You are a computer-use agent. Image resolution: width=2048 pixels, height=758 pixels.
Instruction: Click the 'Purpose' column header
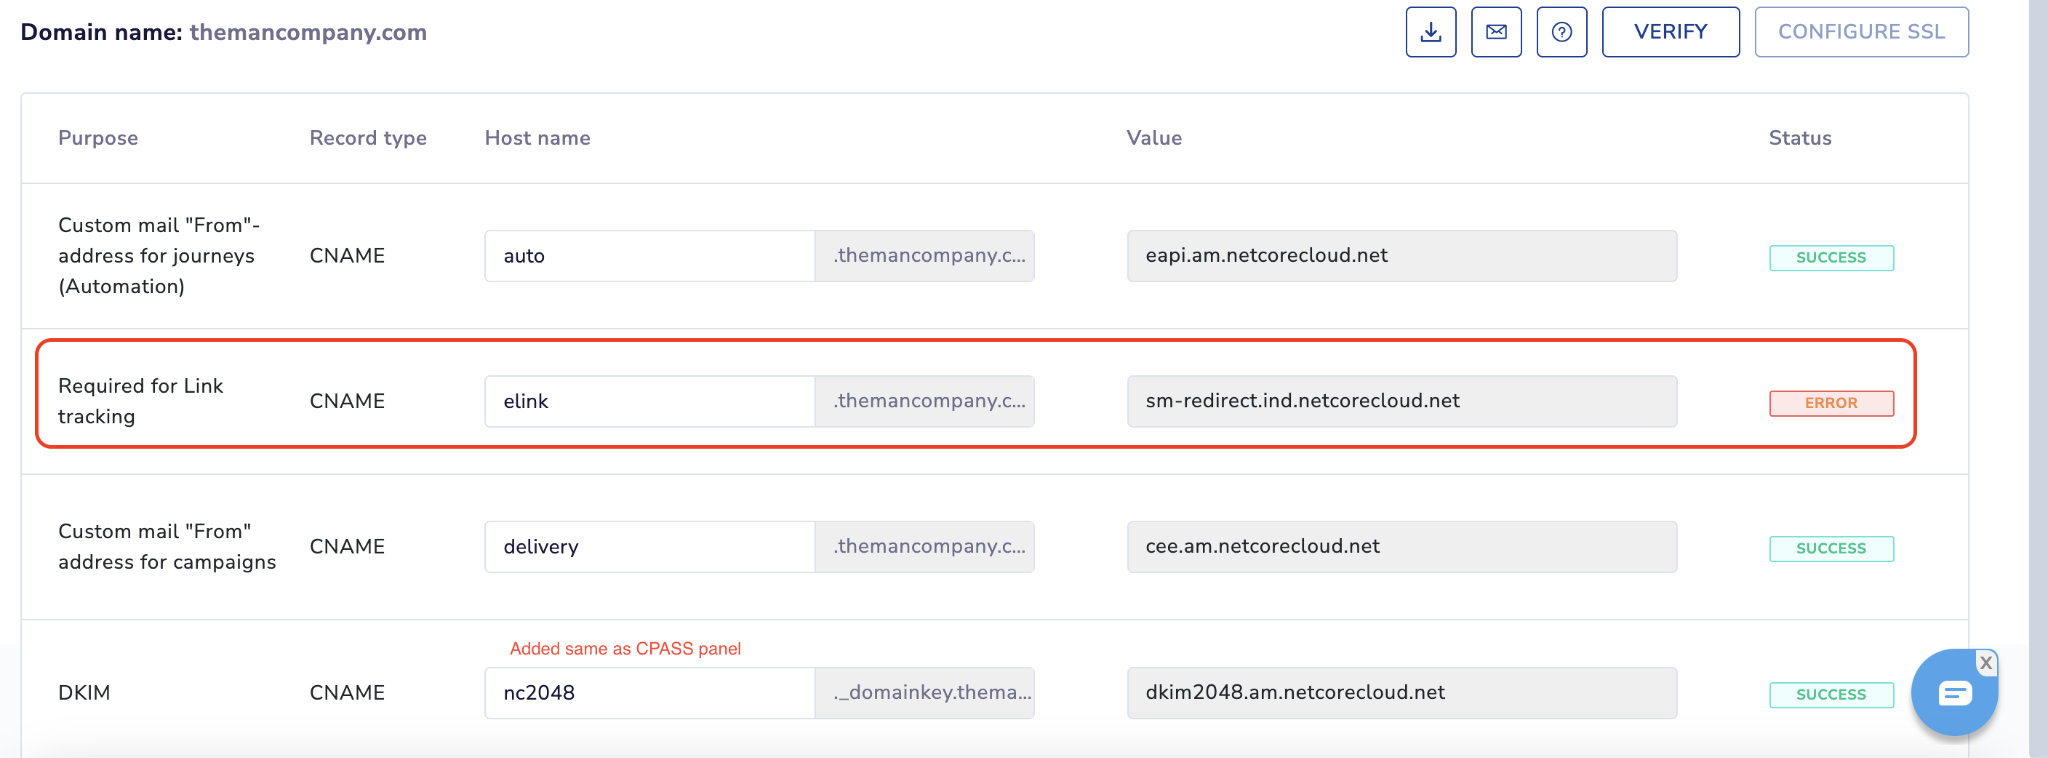pyautogui.click(x=98, y=138)
